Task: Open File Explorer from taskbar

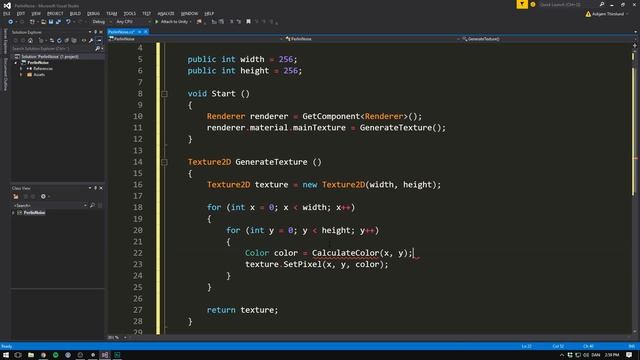Action: [31, 355]
